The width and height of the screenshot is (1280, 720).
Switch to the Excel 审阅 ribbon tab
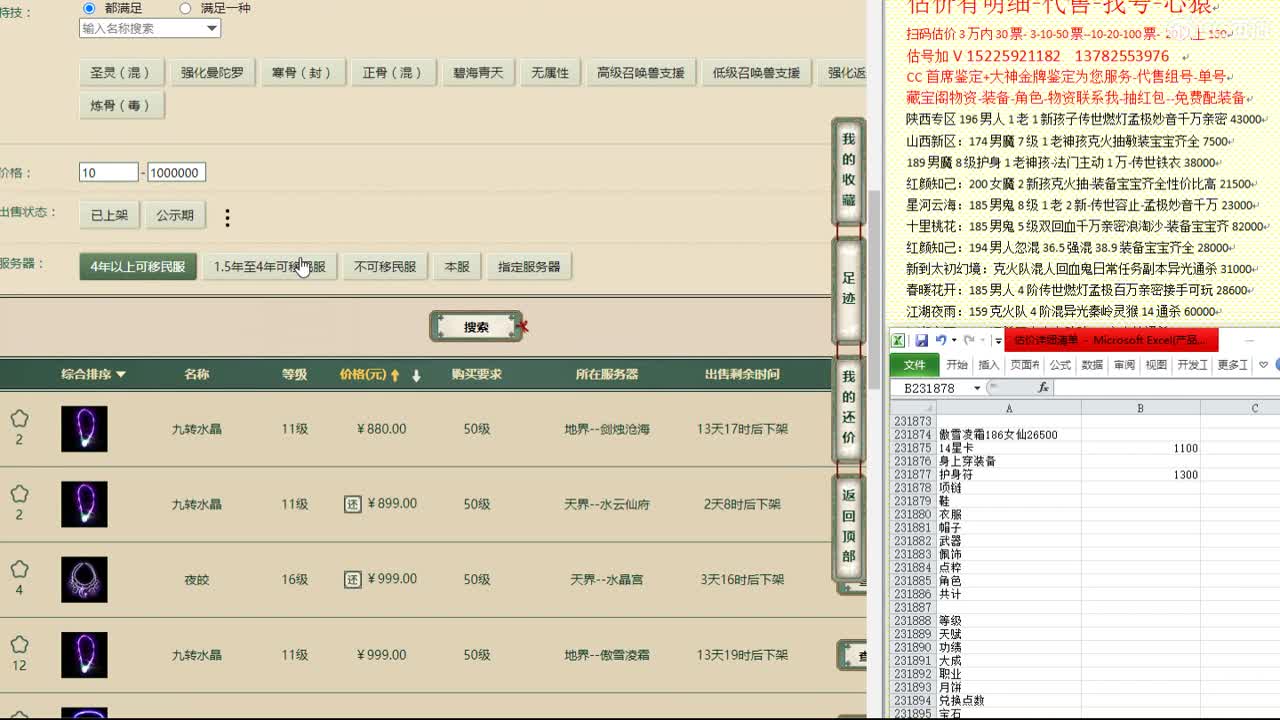[1124, 365]
